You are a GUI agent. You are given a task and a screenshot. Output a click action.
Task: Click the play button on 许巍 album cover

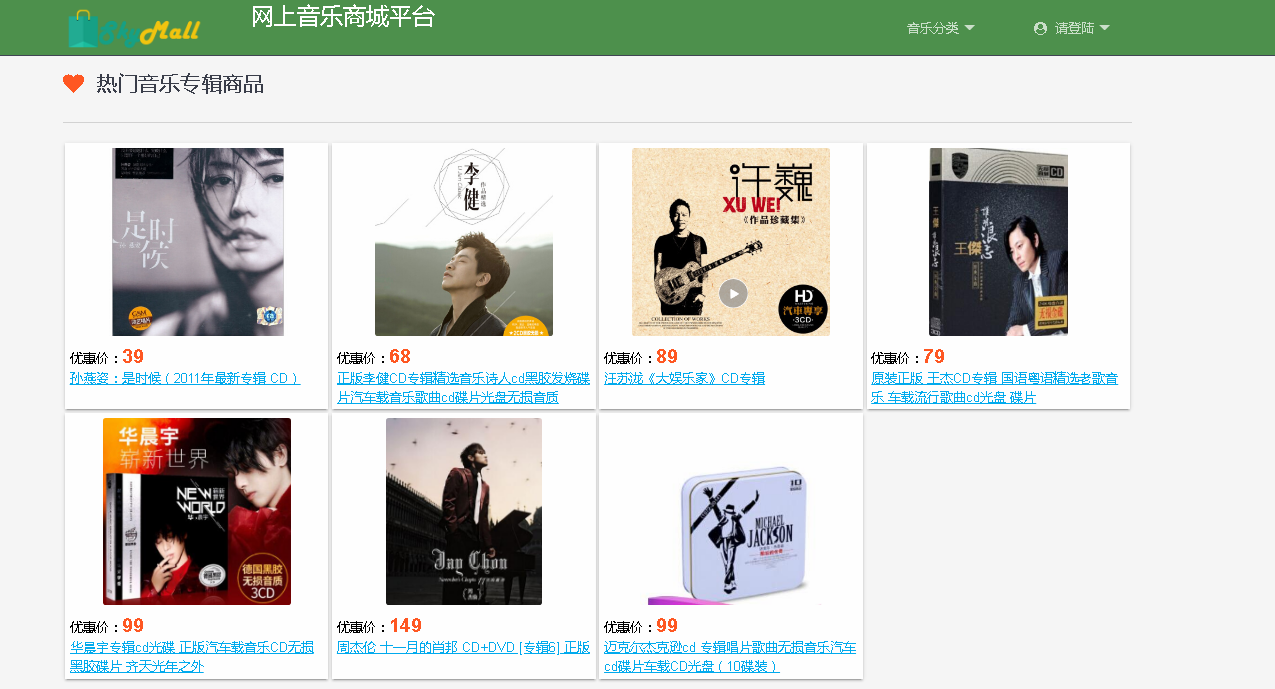coord(733,293)
